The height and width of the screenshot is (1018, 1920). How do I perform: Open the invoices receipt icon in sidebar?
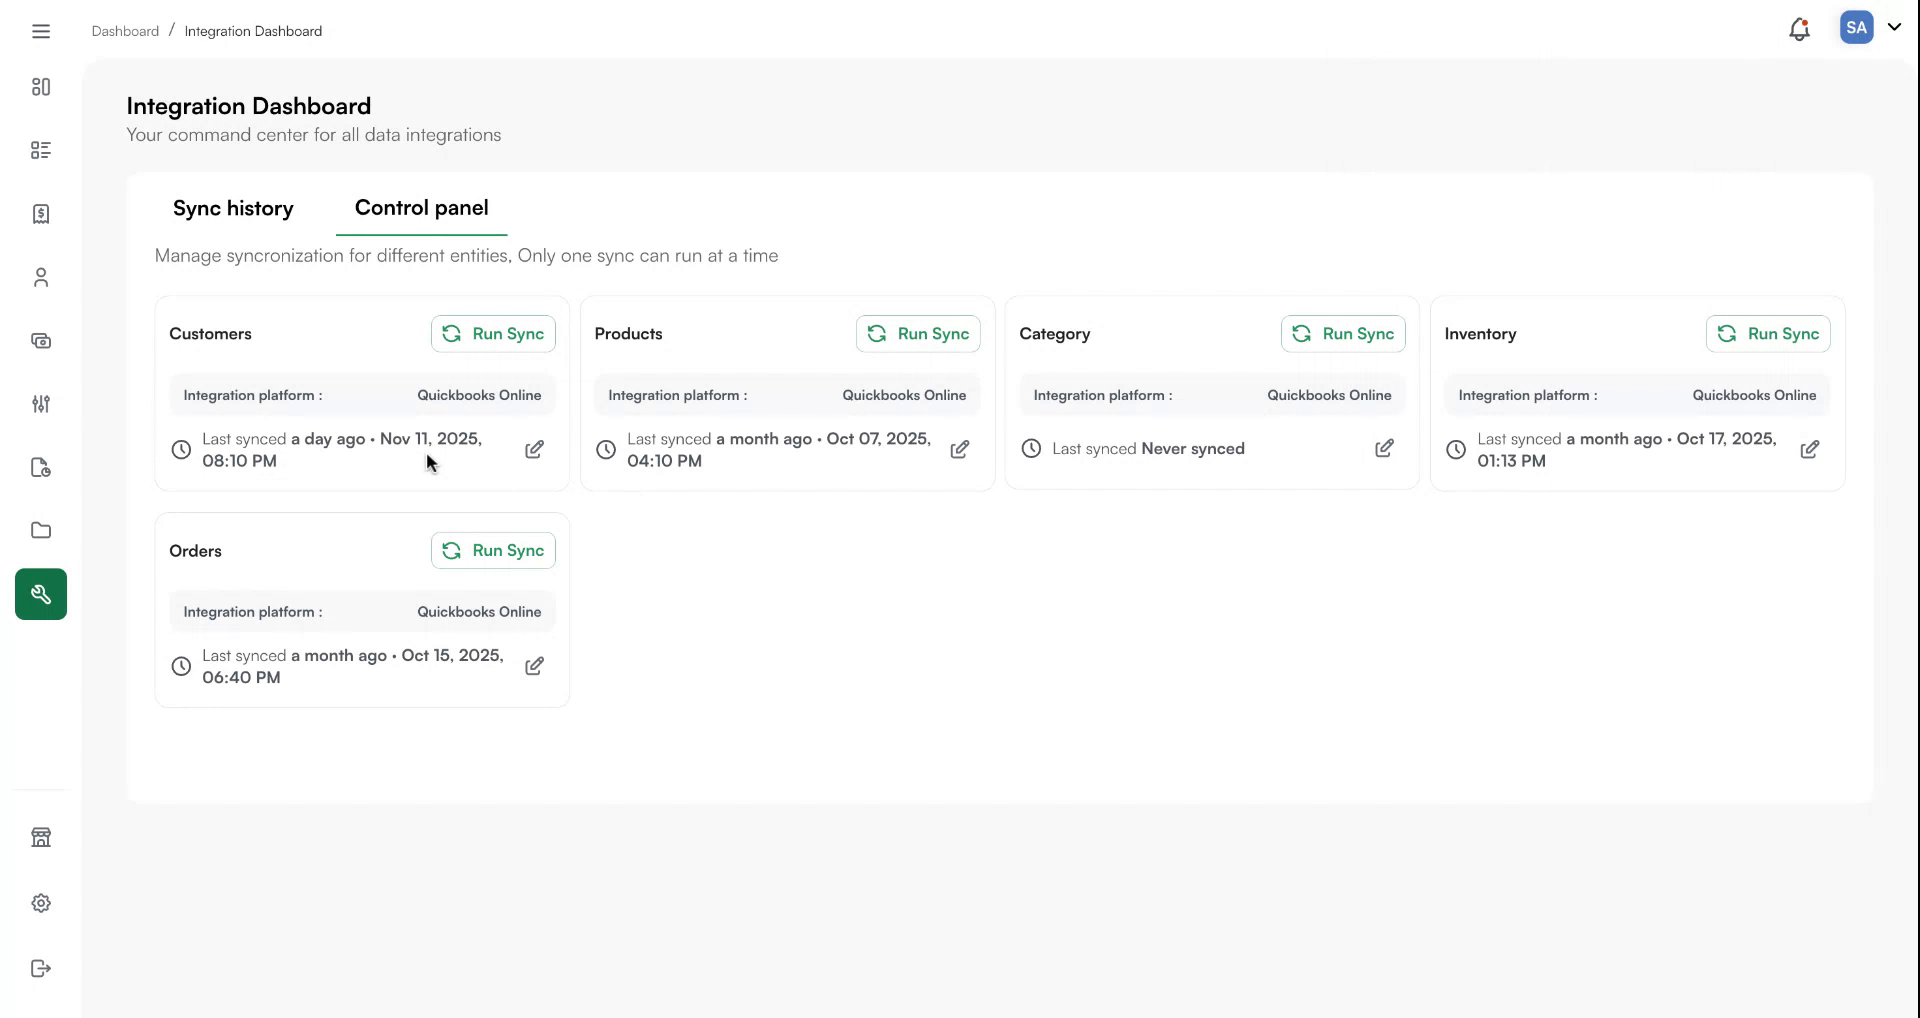[x=41, y=214]
